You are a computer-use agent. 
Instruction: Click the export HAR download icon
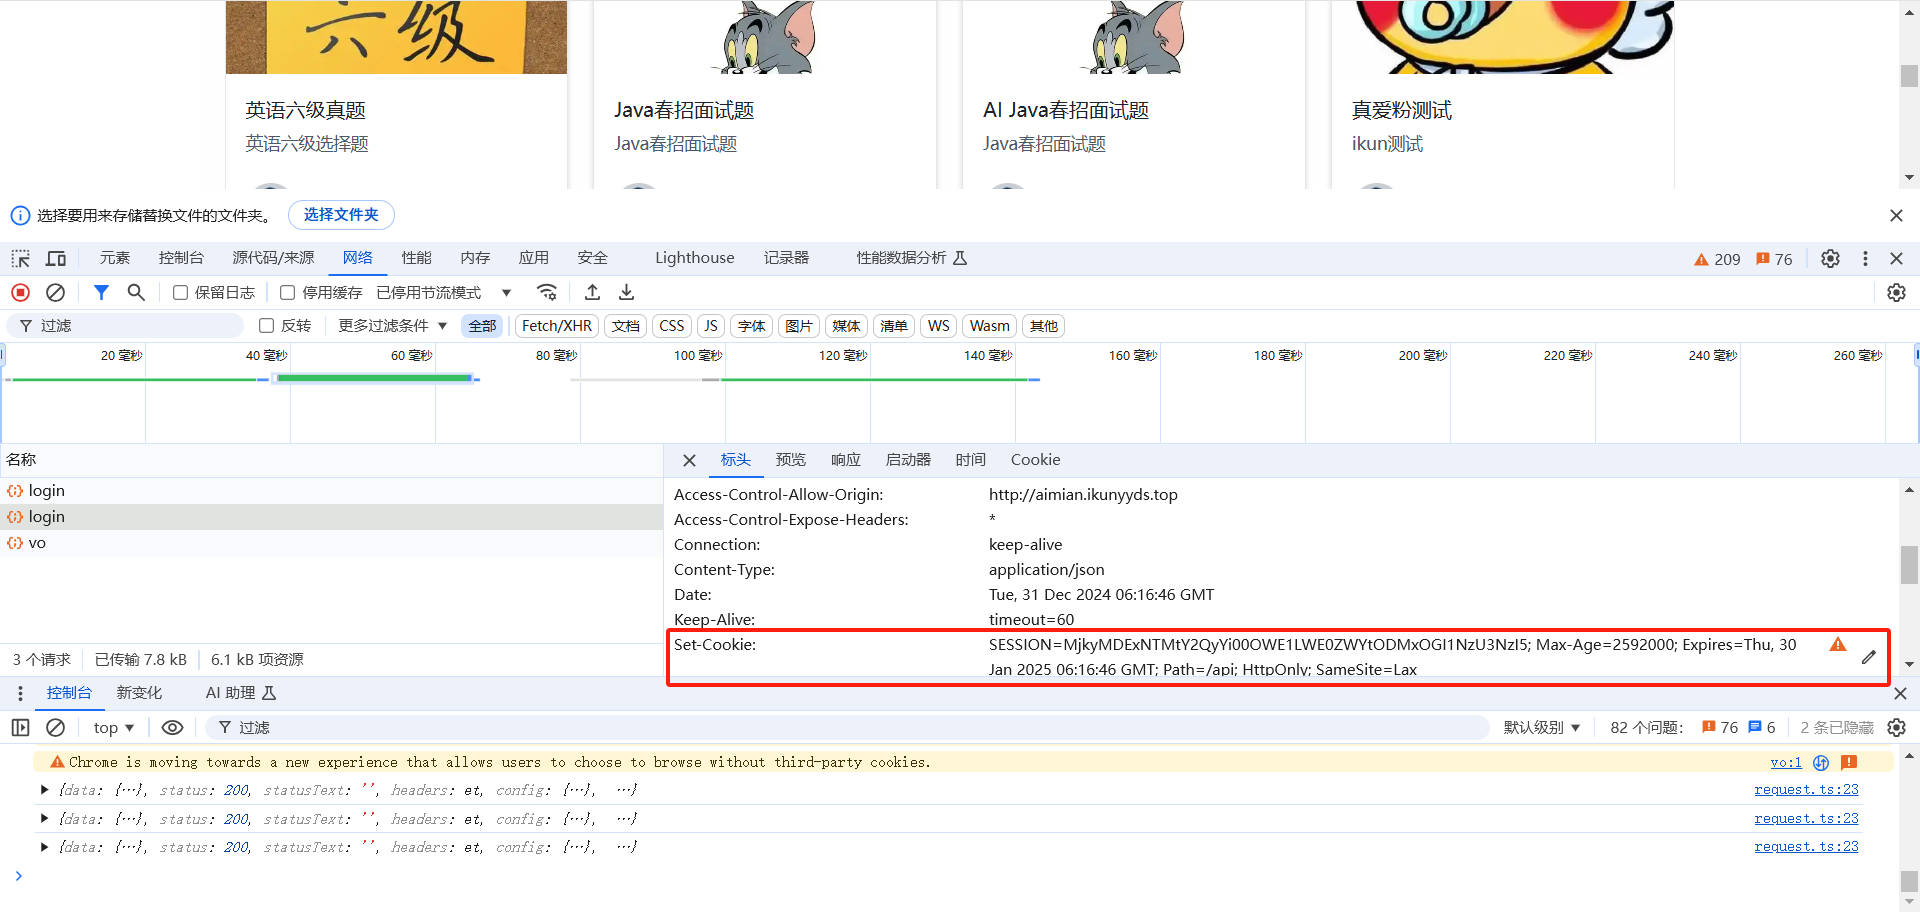coord(626,293)
